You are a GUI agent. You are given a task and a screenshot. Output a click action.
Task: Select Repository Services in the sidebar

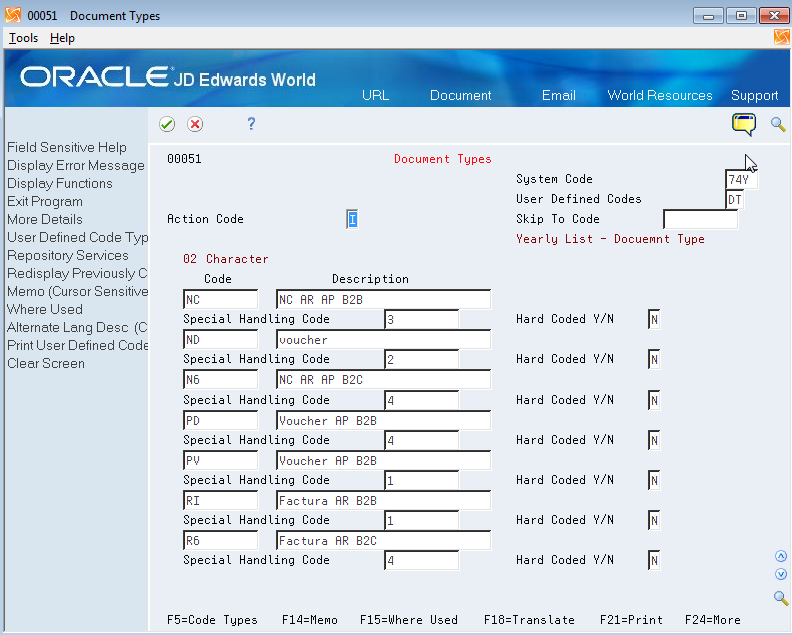click(68, 256)
